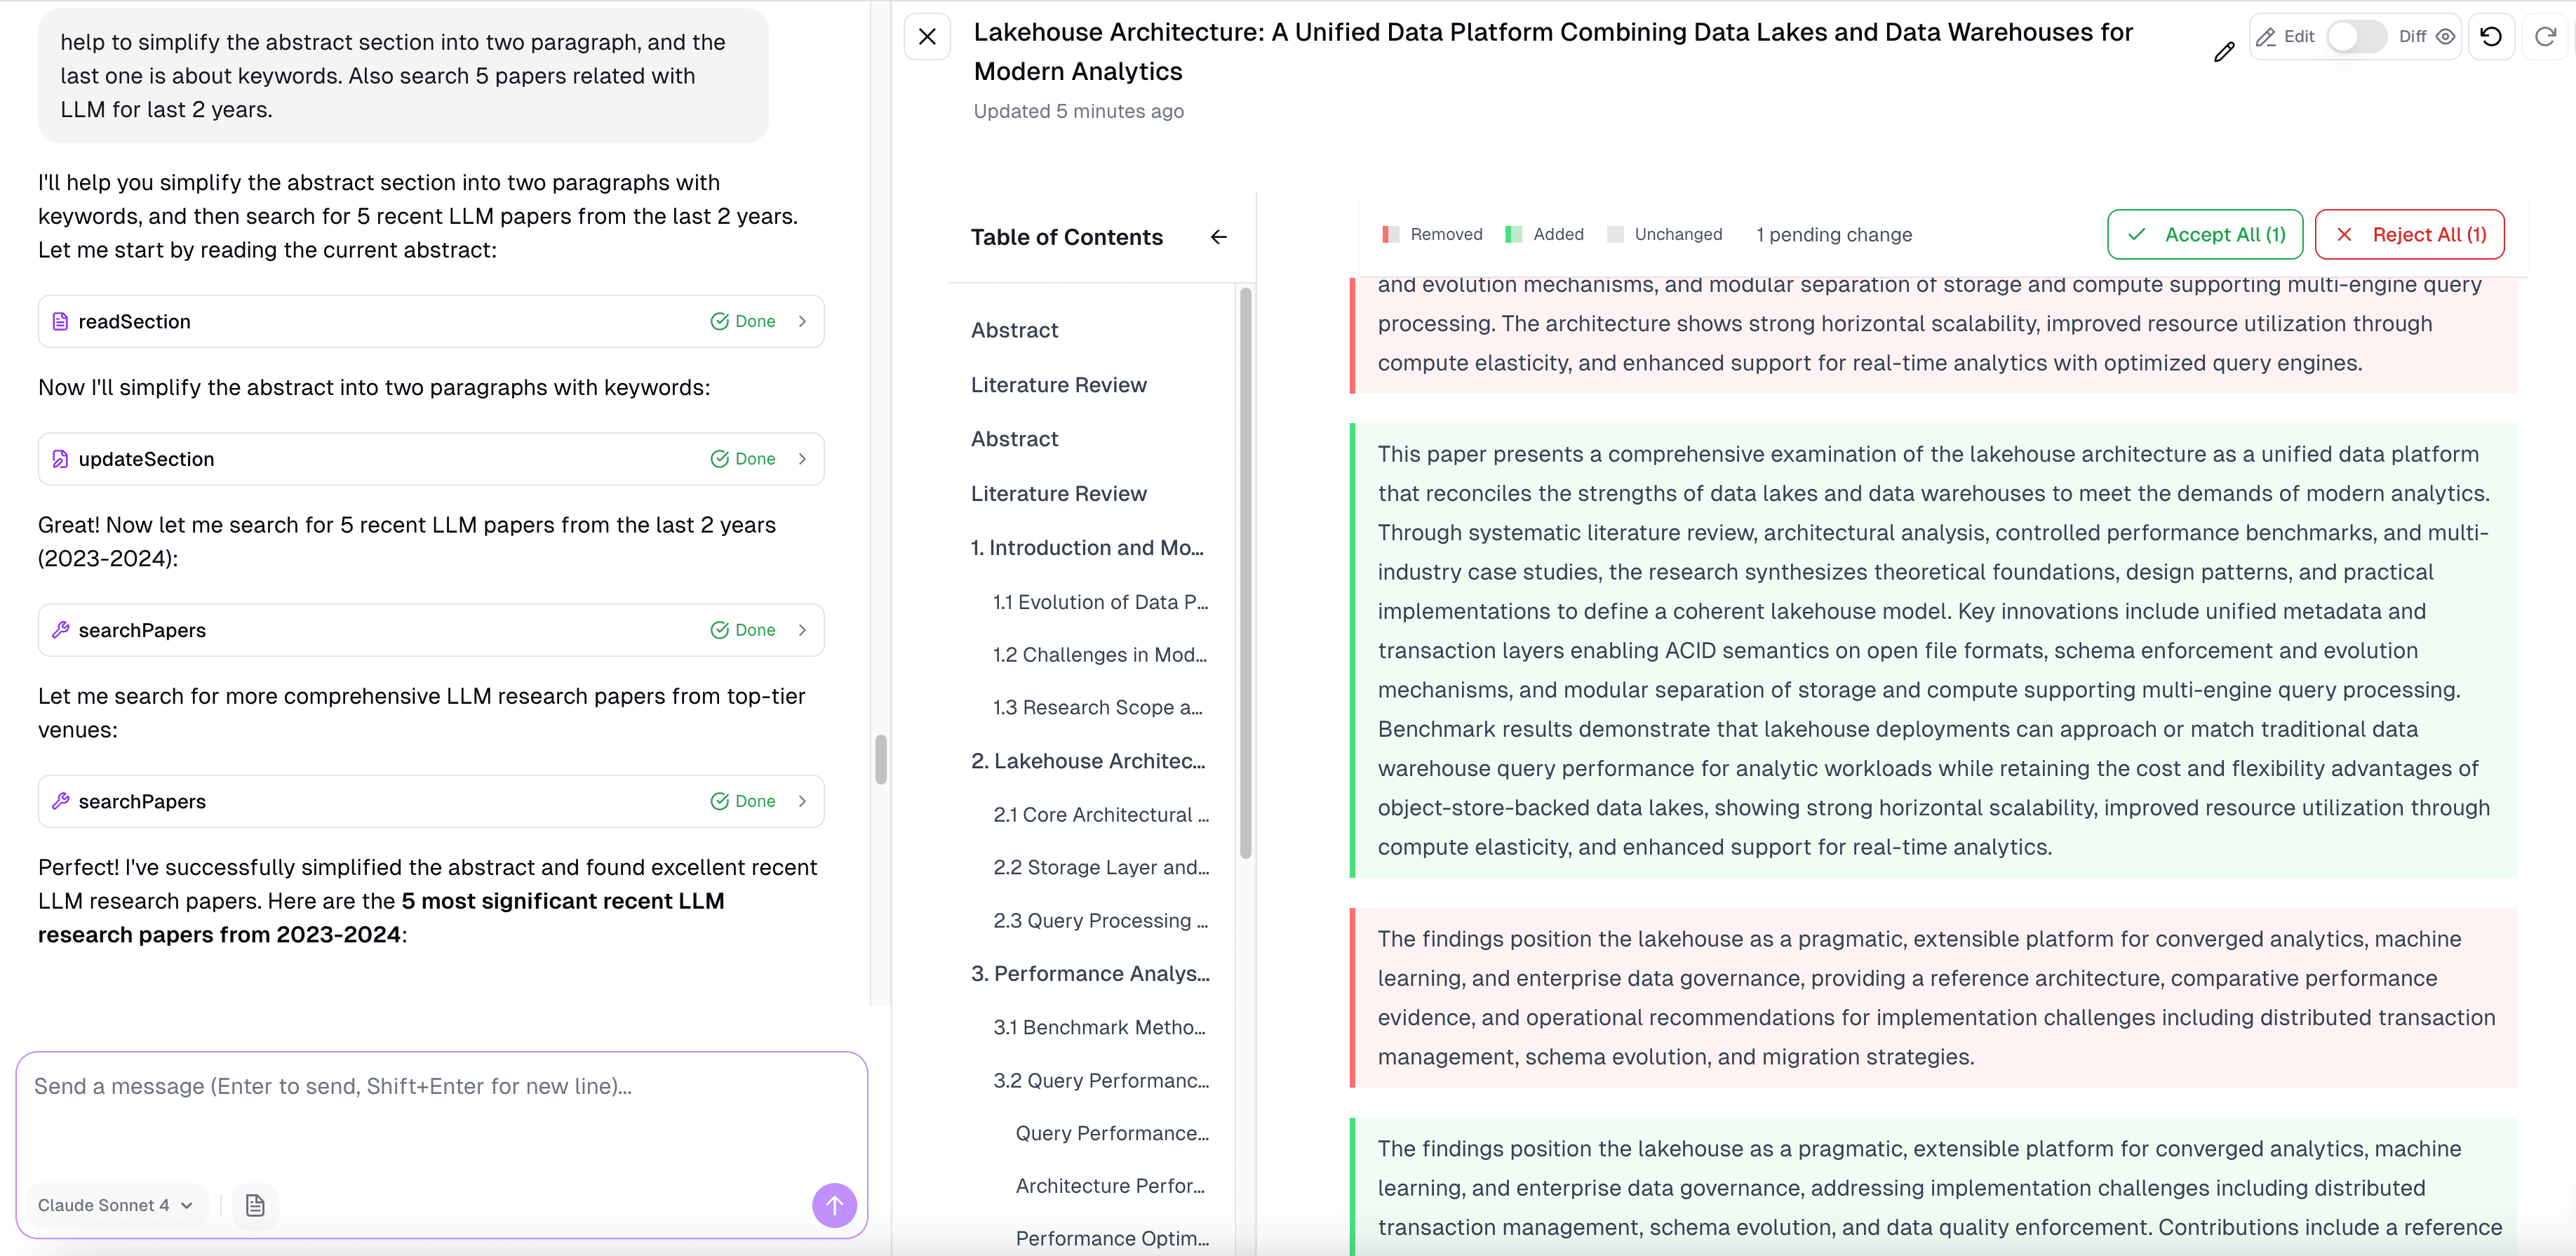This screenshot has width=2576, height=1256.
Task: Collapse the Table of Contents panel
Action: coord(1218,237)
